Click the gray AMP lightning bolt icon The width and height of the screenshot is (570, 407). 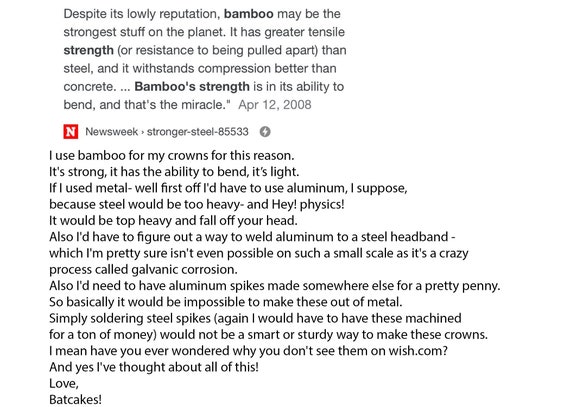click(x=265, y=132)
